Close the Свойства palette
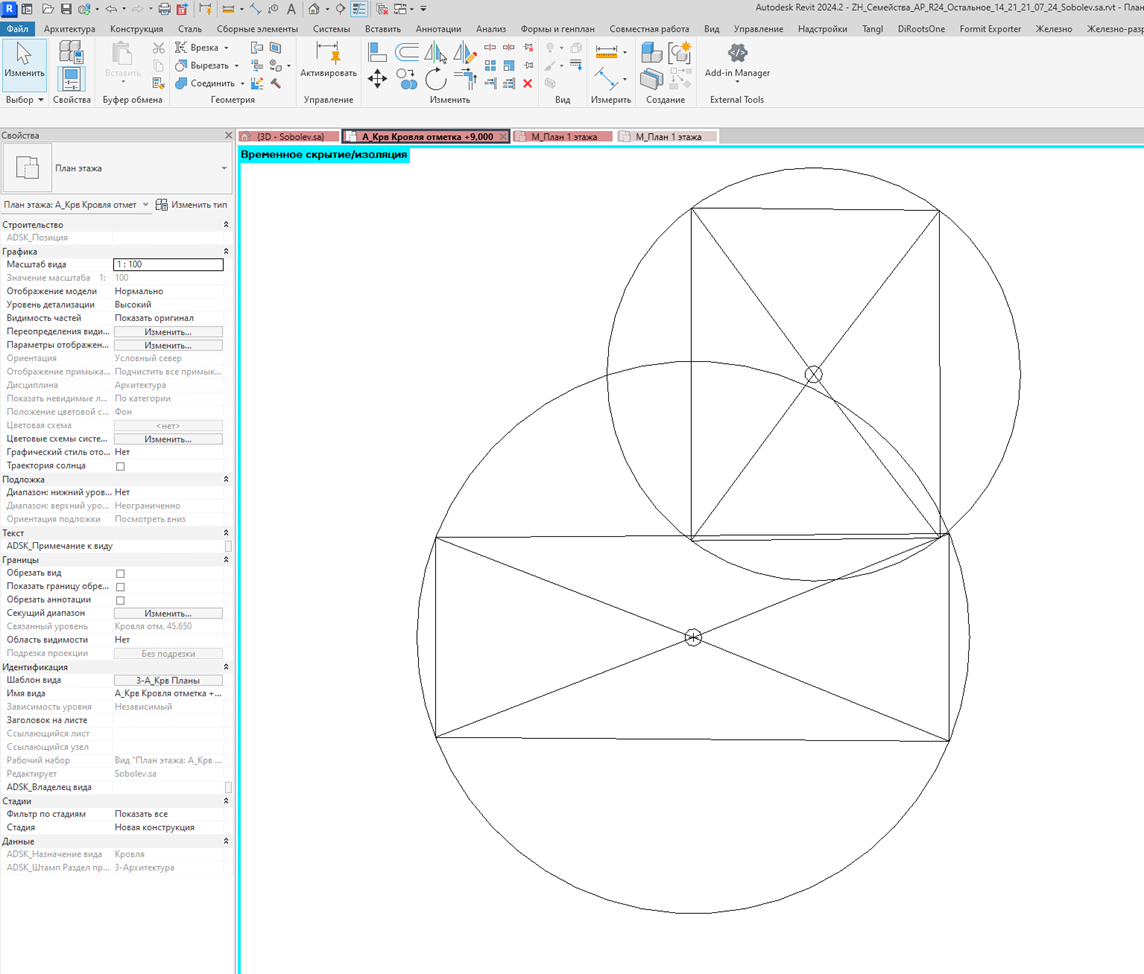 click(228, 136)
